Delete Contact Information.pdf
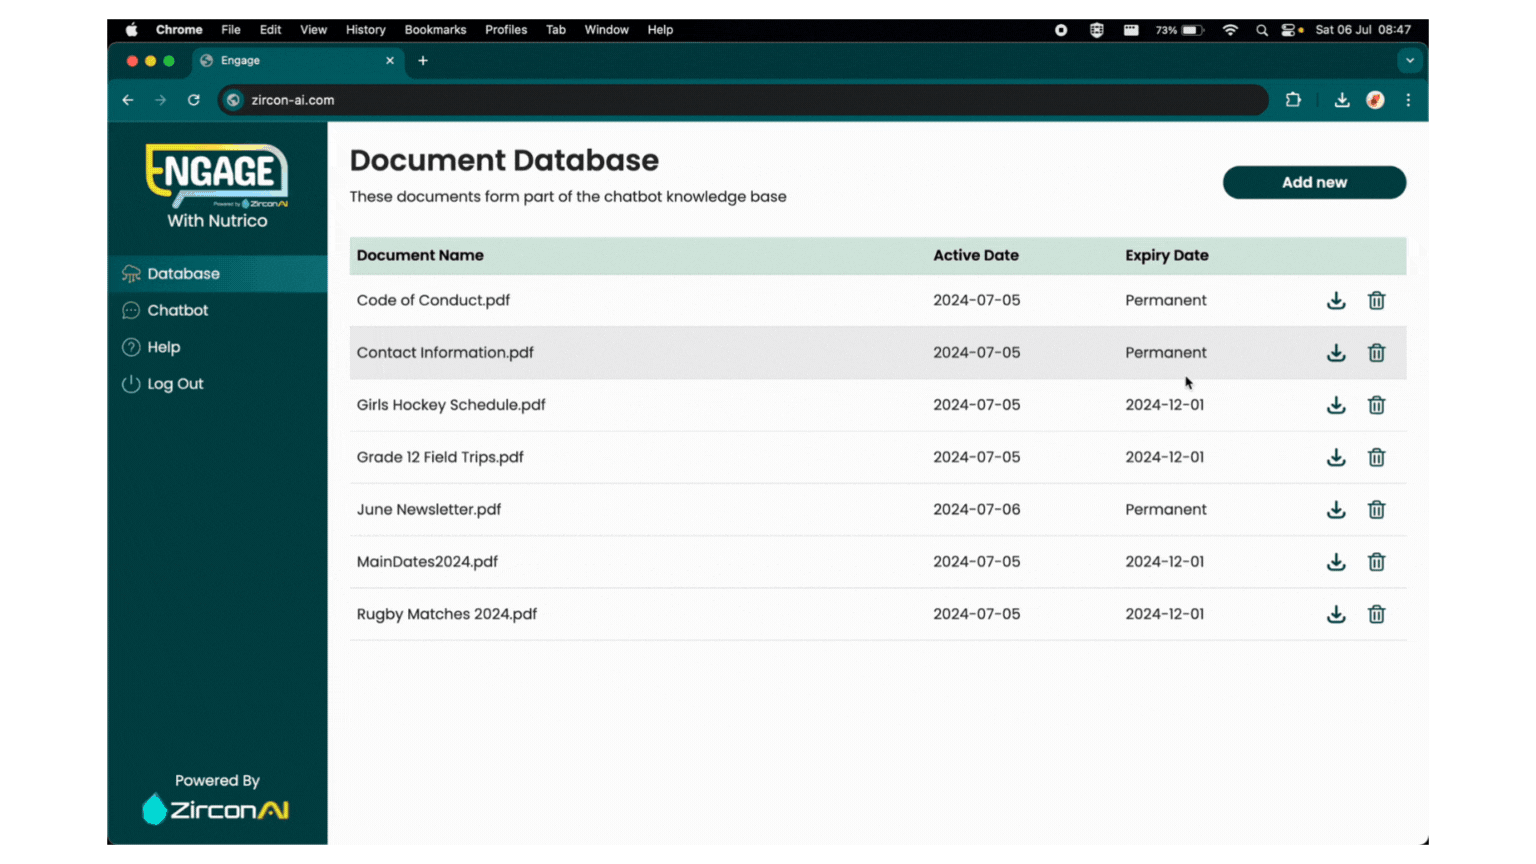This screenshot has height=864, width=1536. [x=1377, y=353]
